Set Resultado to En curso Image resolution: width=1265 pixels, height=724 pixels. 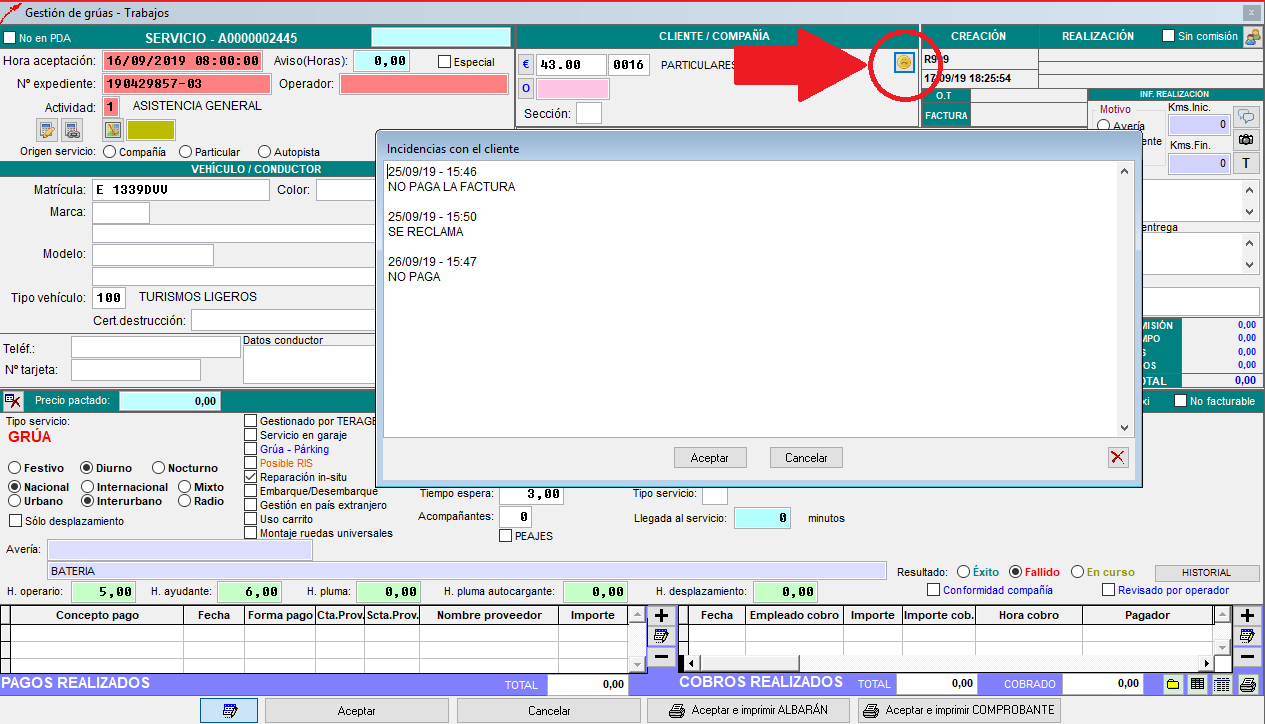1077,572
